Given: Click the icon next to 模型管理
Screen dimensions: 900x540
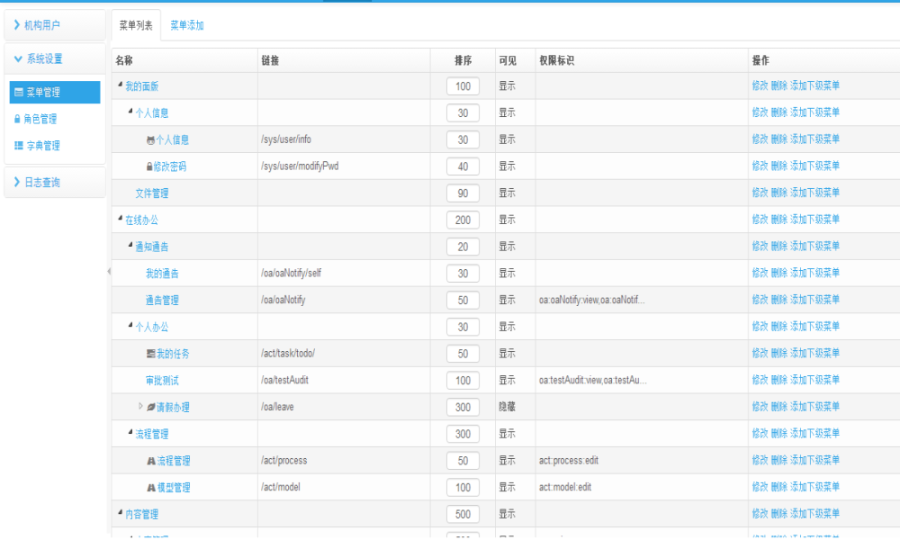Looking at the screenshot, I should click(150, 487).
